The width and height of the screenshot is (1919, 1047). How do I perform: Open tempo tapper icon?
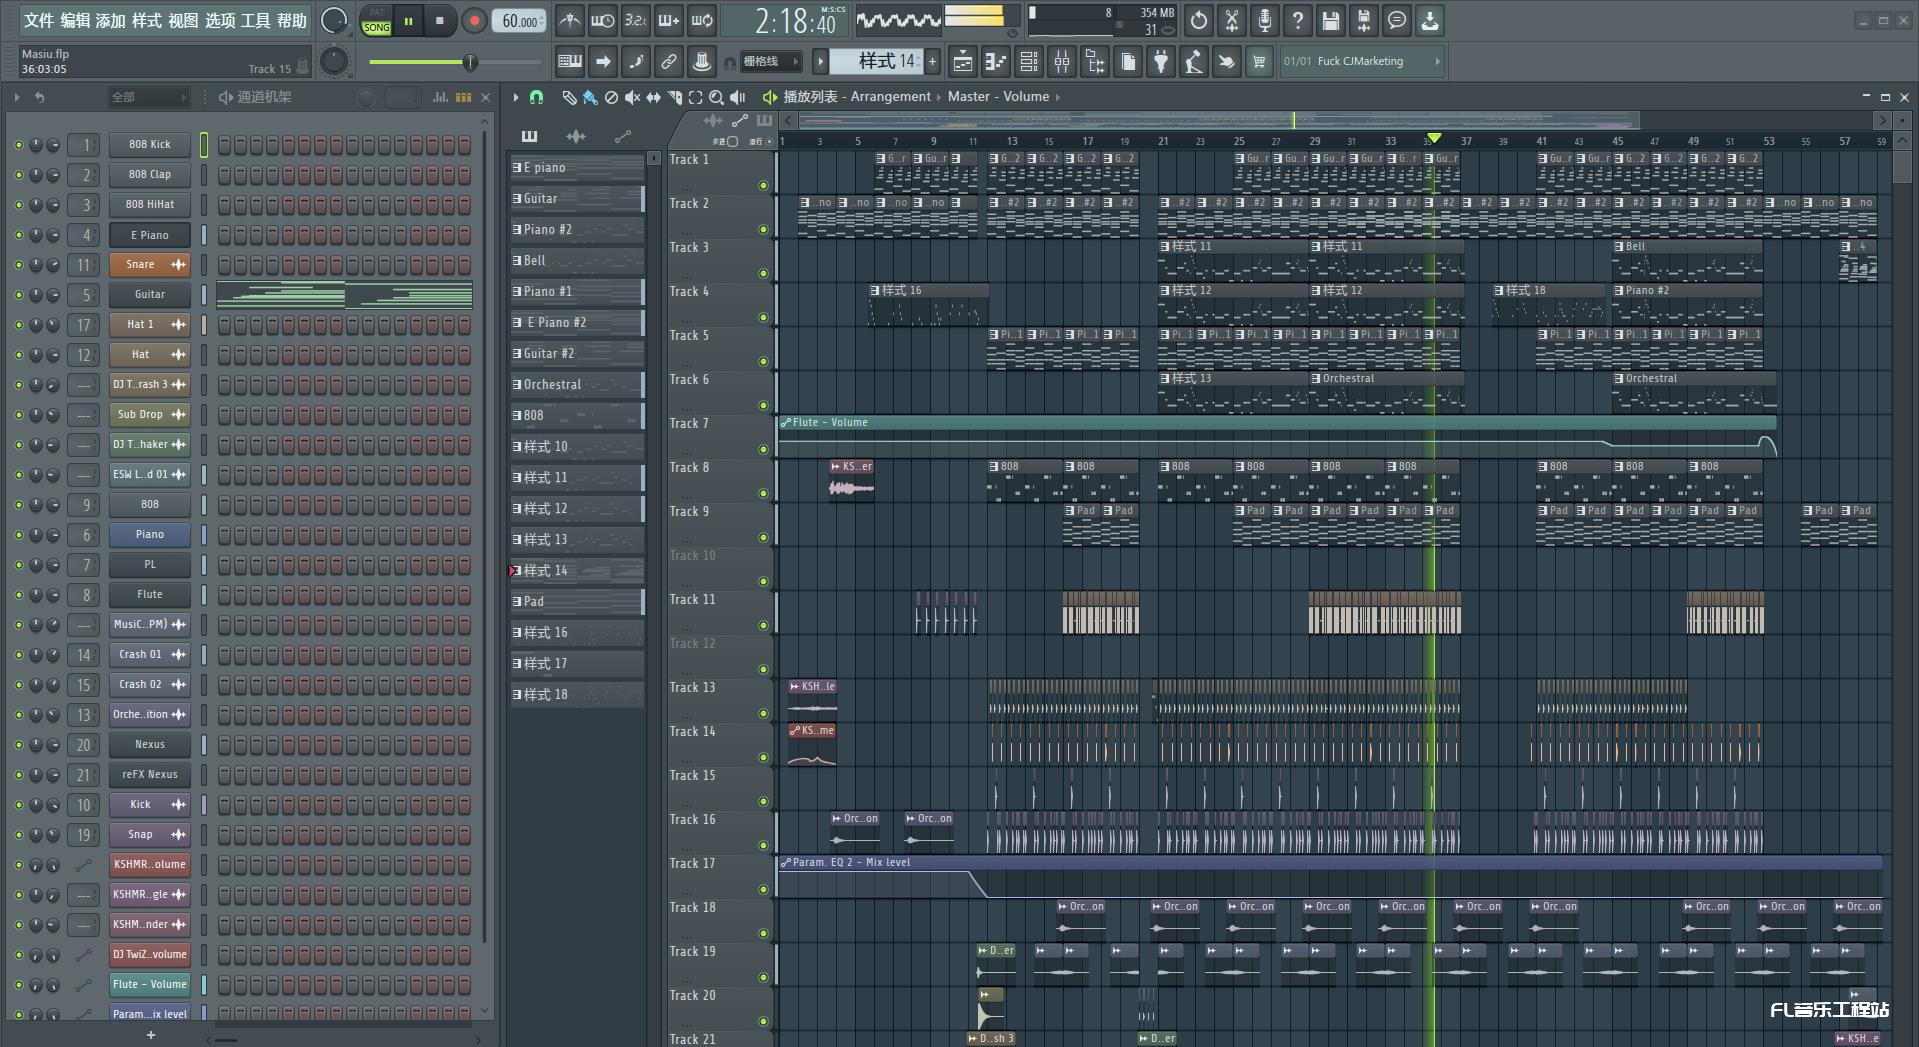pos(1193,62)
